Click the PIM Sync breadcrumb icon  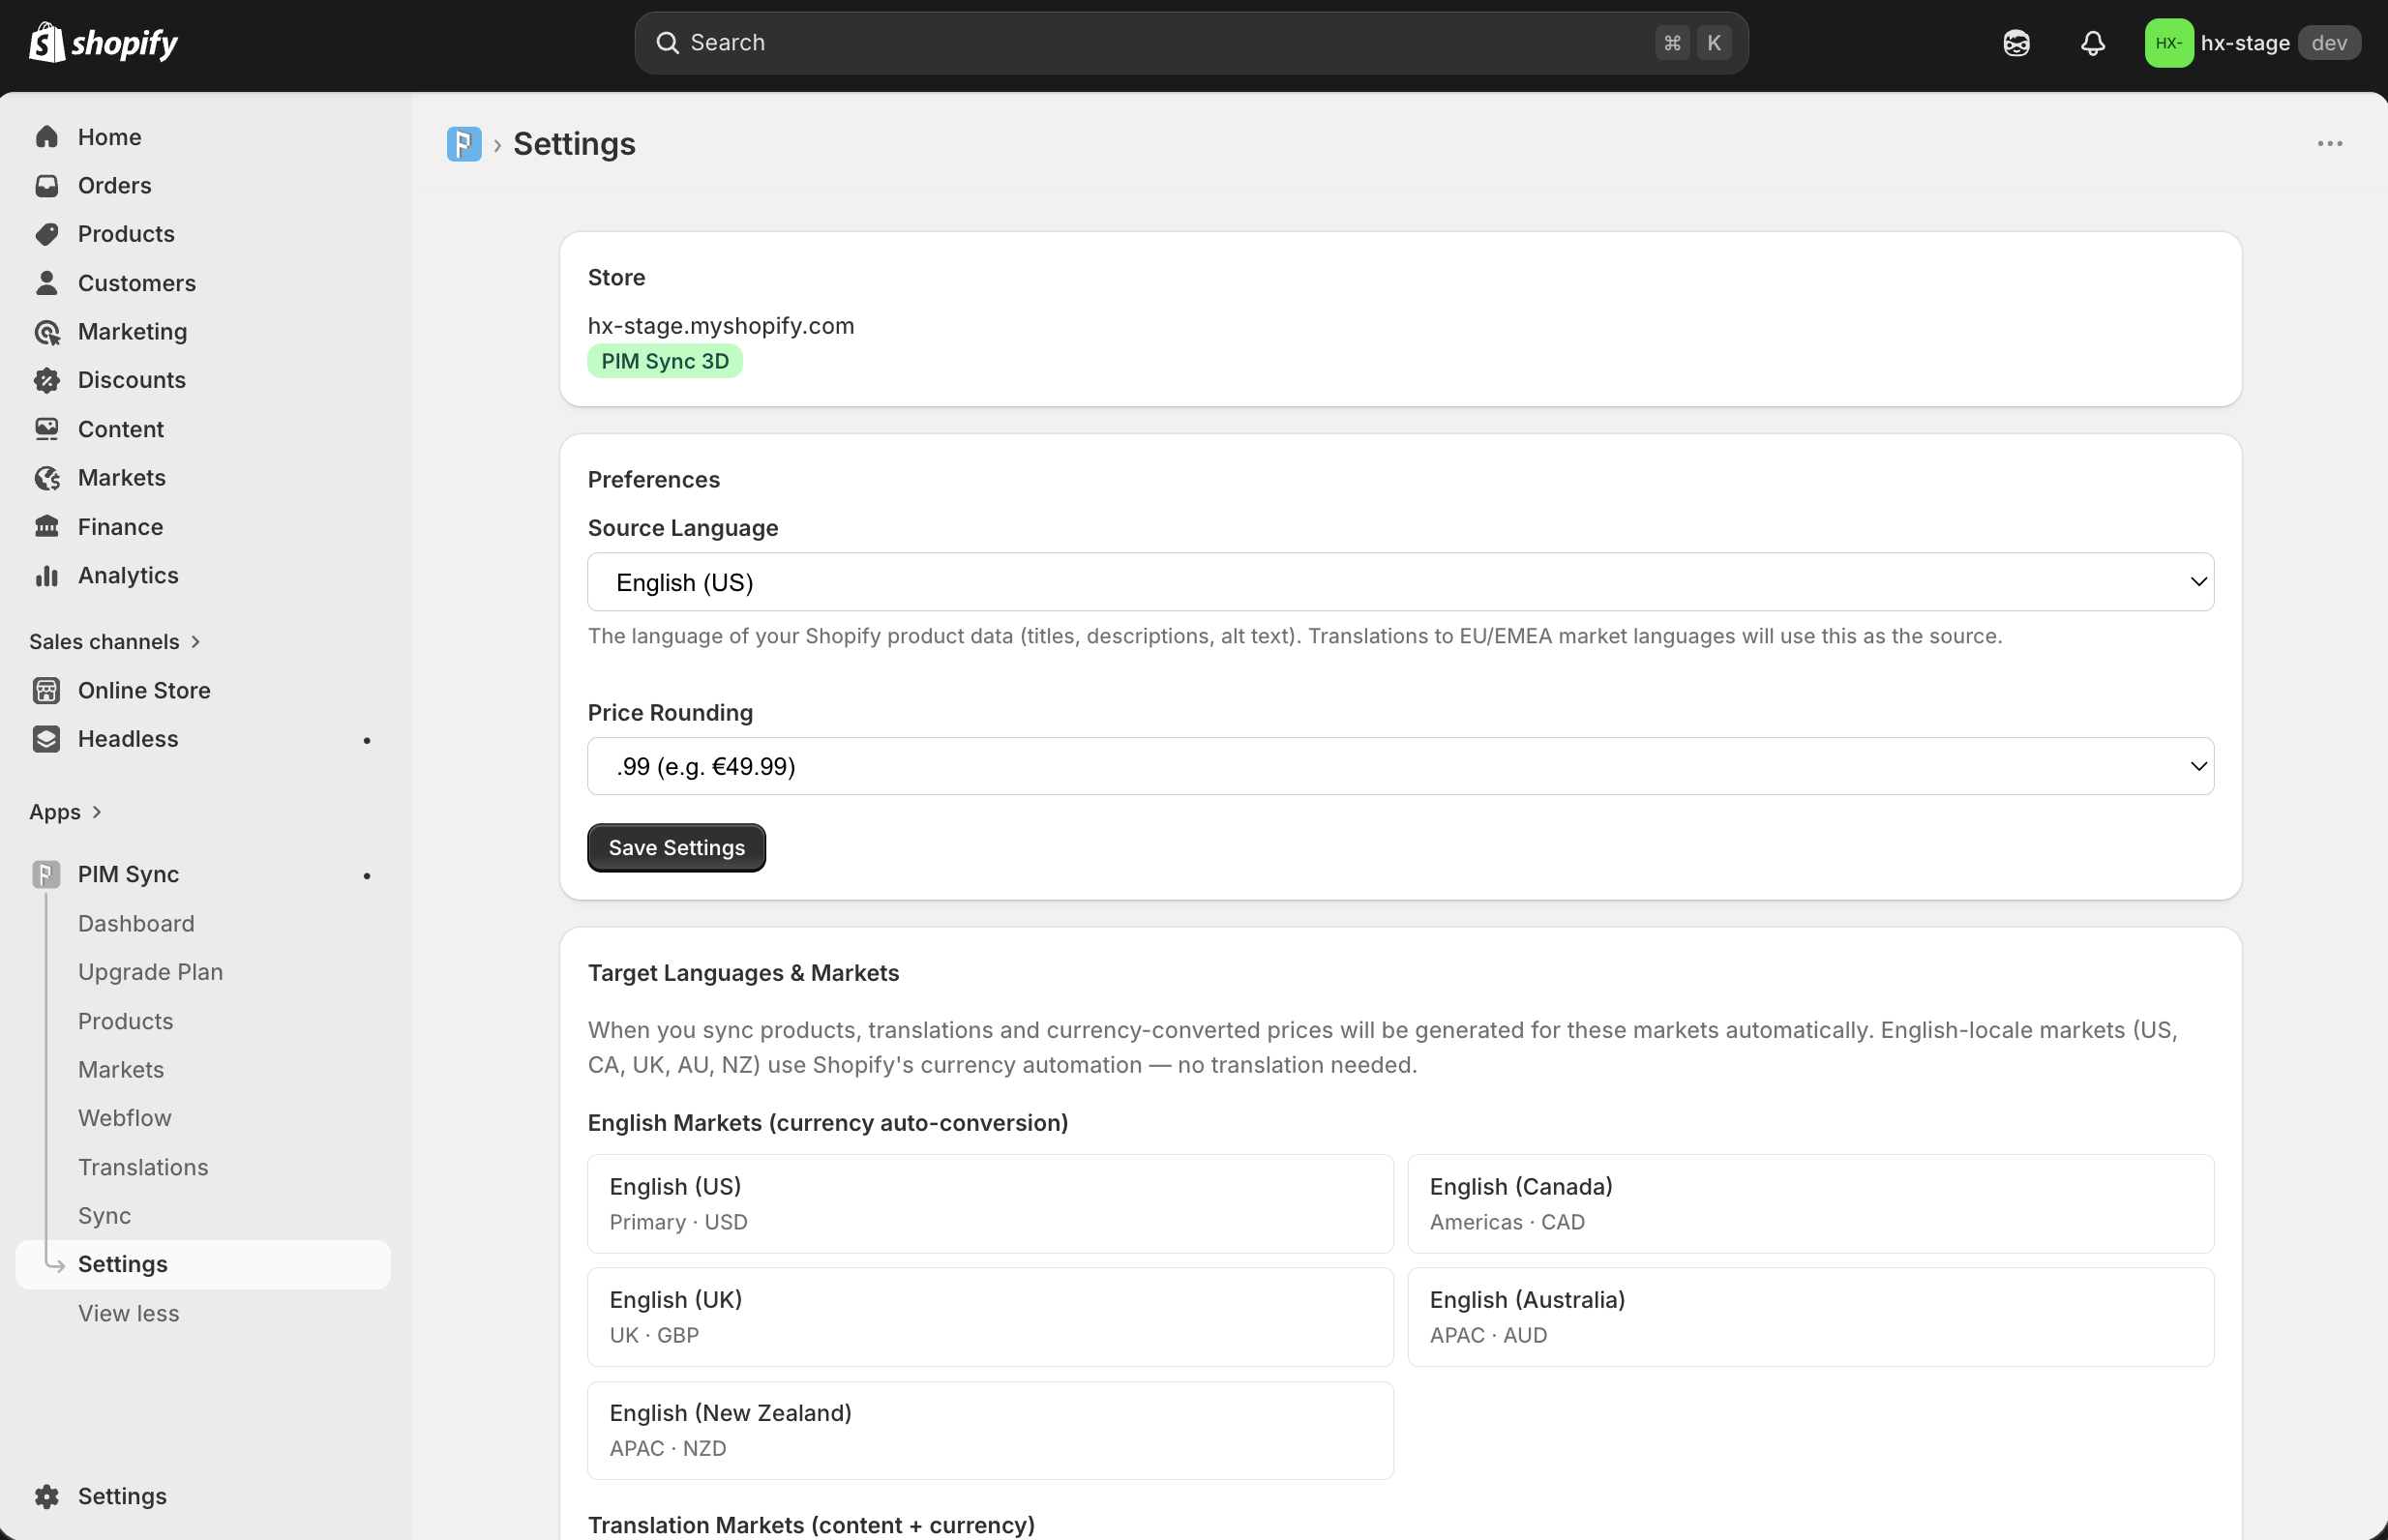464,144
